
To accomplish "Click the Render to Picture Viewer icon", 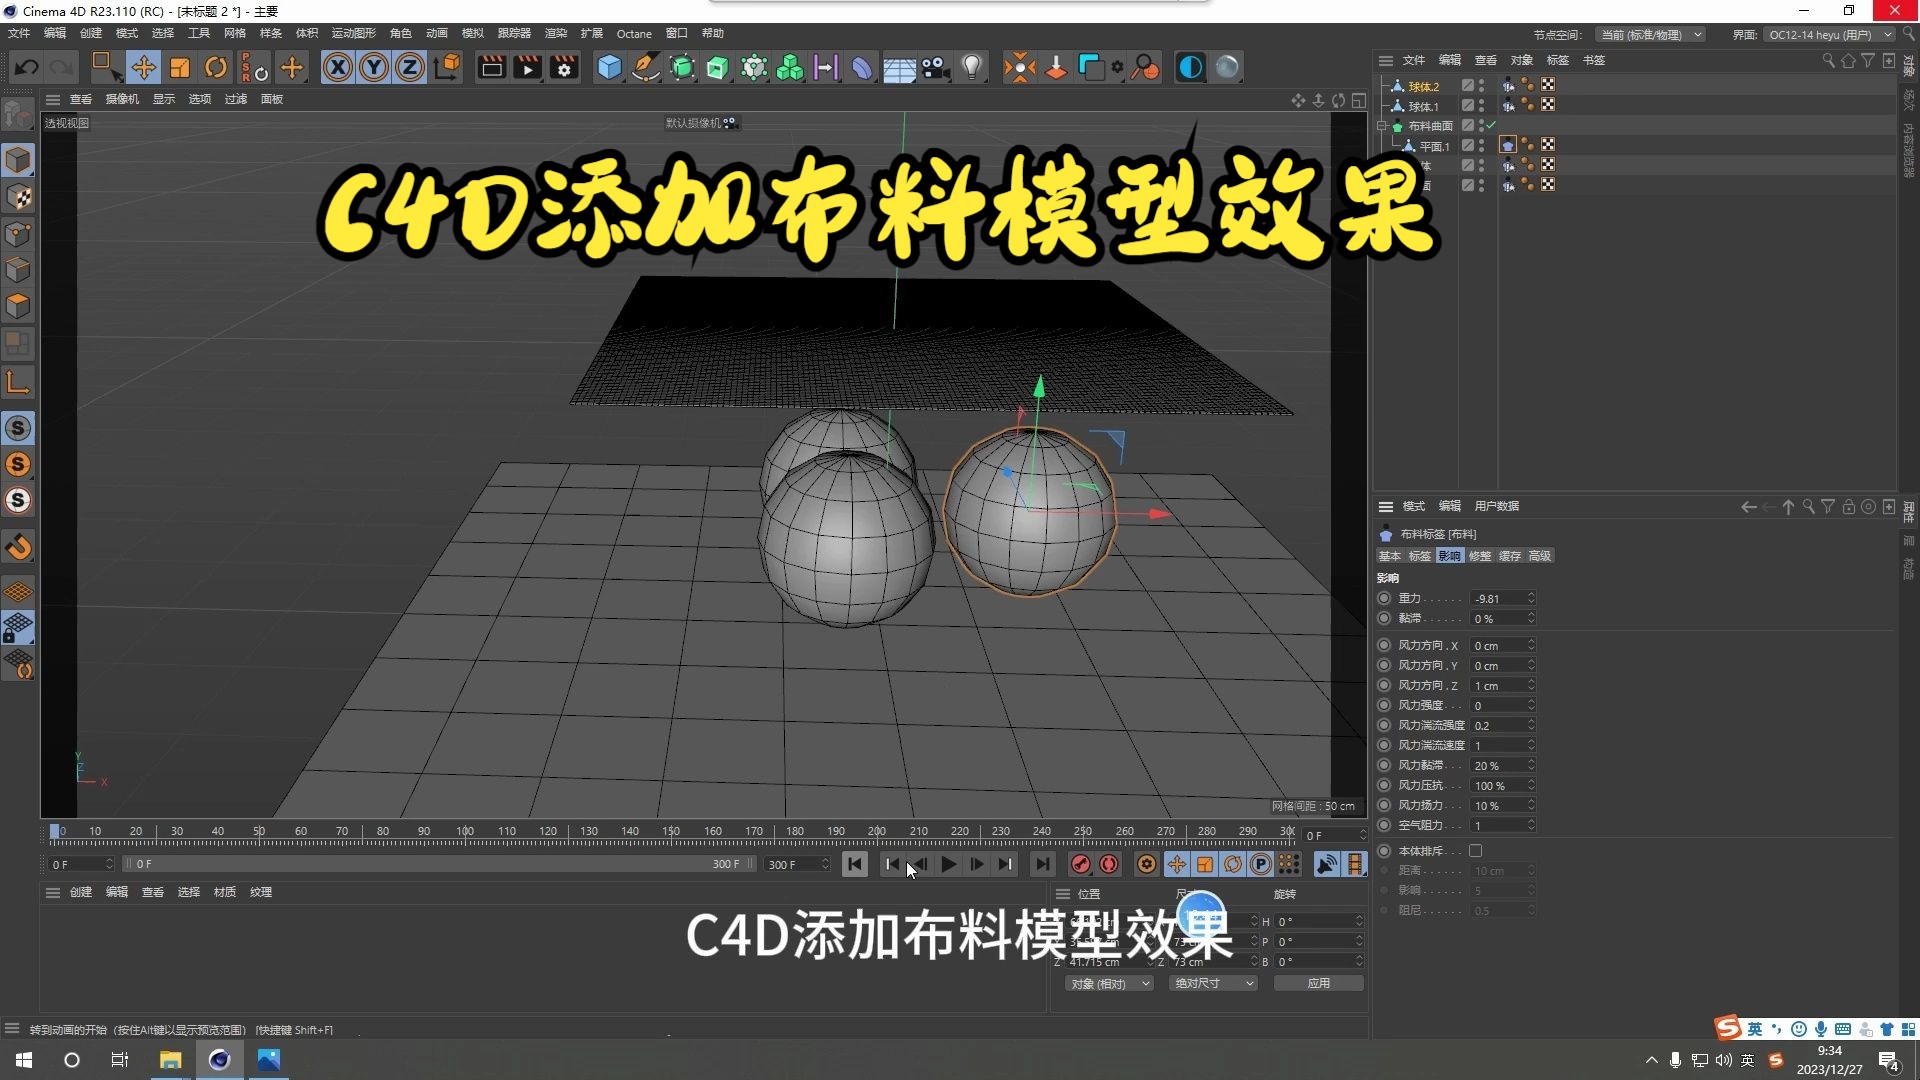I will click(527, 67).
